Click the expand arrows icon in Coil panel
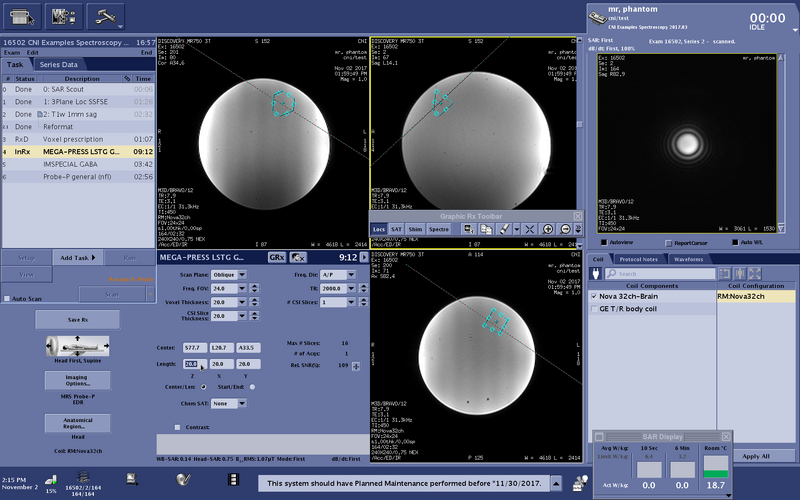This screenshot has width=800, height=500. [x=755, y=274]
